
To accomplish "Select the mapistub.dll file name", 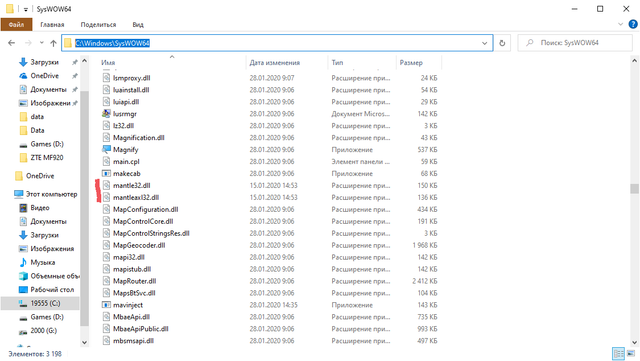I will (132, 269).
